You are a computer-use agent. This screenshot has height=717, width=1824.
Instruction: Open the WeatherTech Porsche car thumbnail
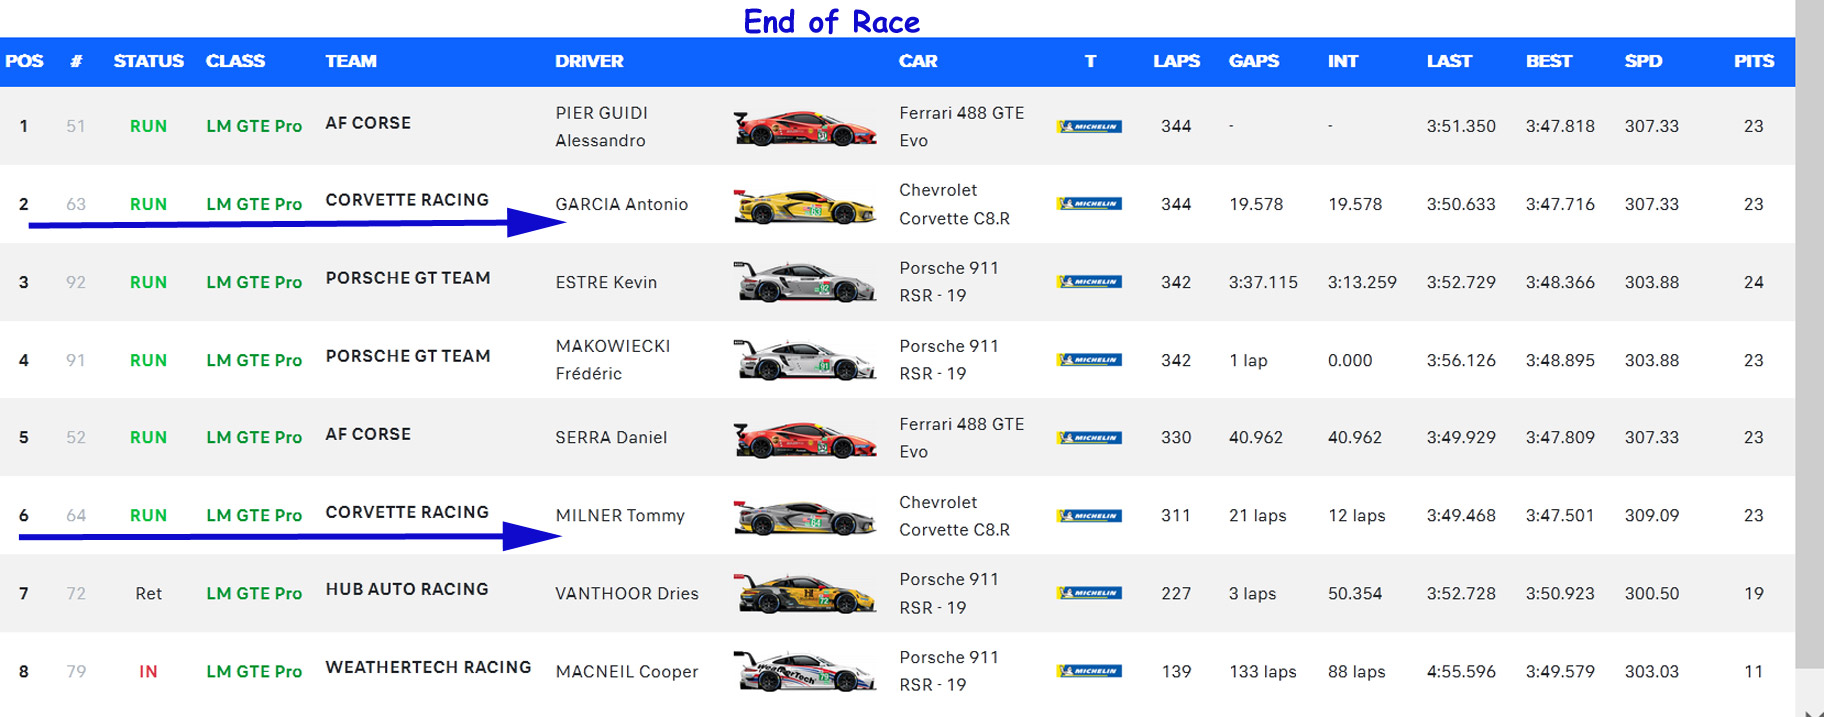click(x=805, y=672)
